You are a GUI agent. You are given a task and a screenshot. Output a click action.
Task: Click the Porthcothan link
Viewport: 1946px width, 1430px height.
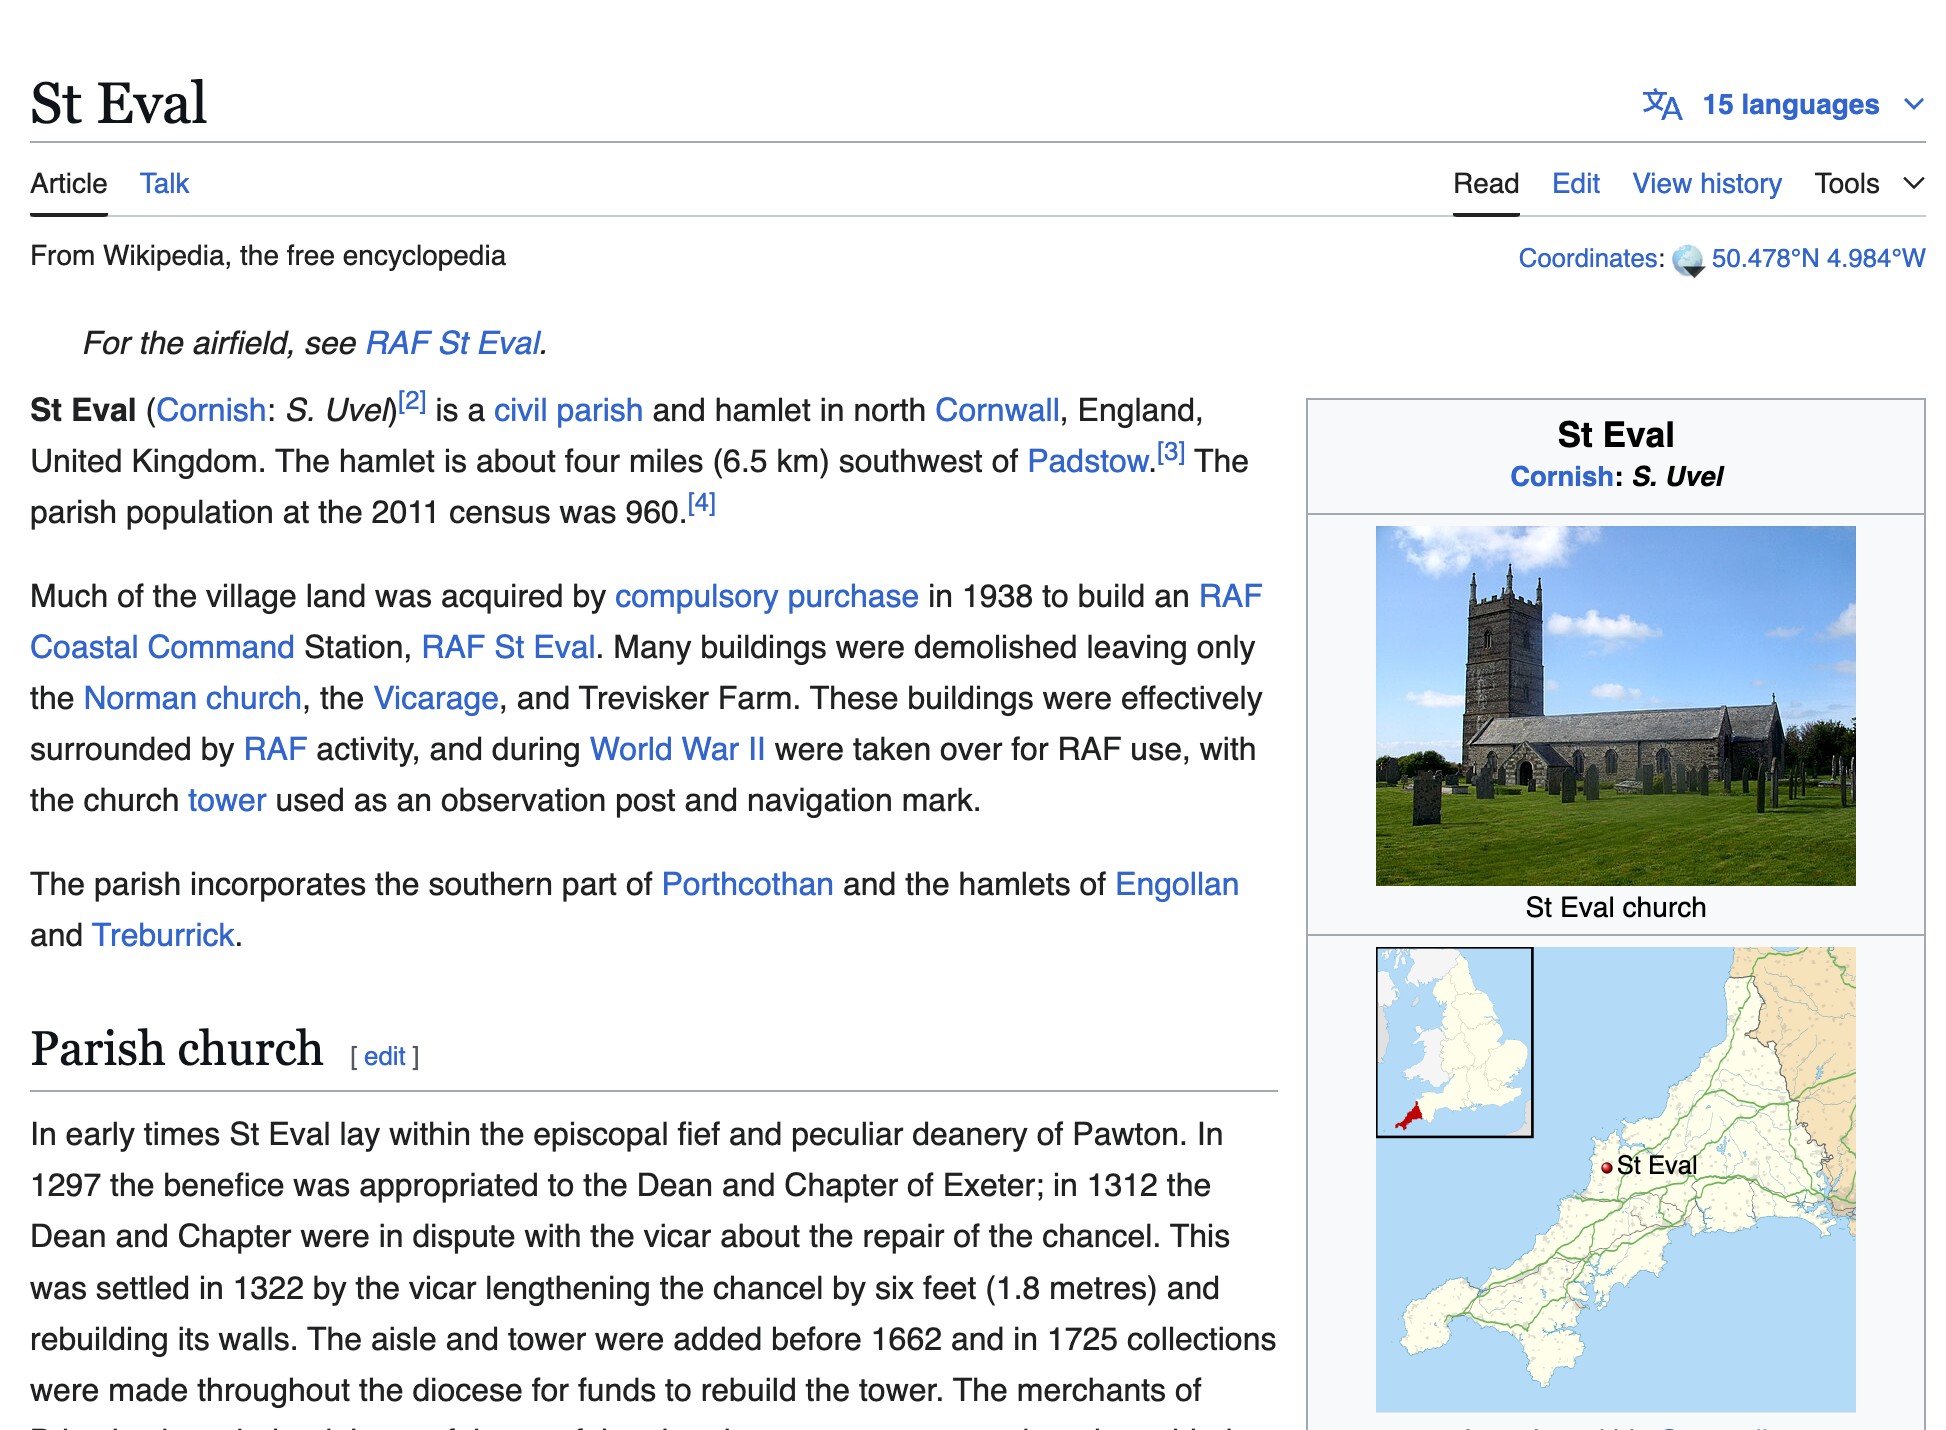click(x=747, y=884)
